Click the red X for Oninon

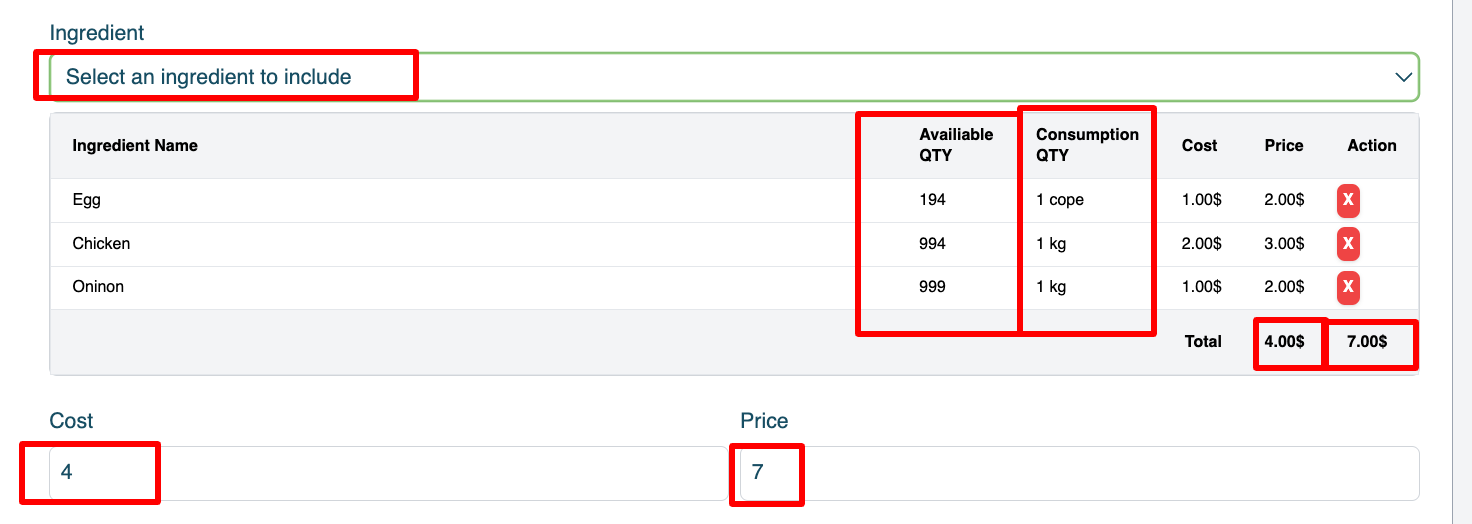1348,287
